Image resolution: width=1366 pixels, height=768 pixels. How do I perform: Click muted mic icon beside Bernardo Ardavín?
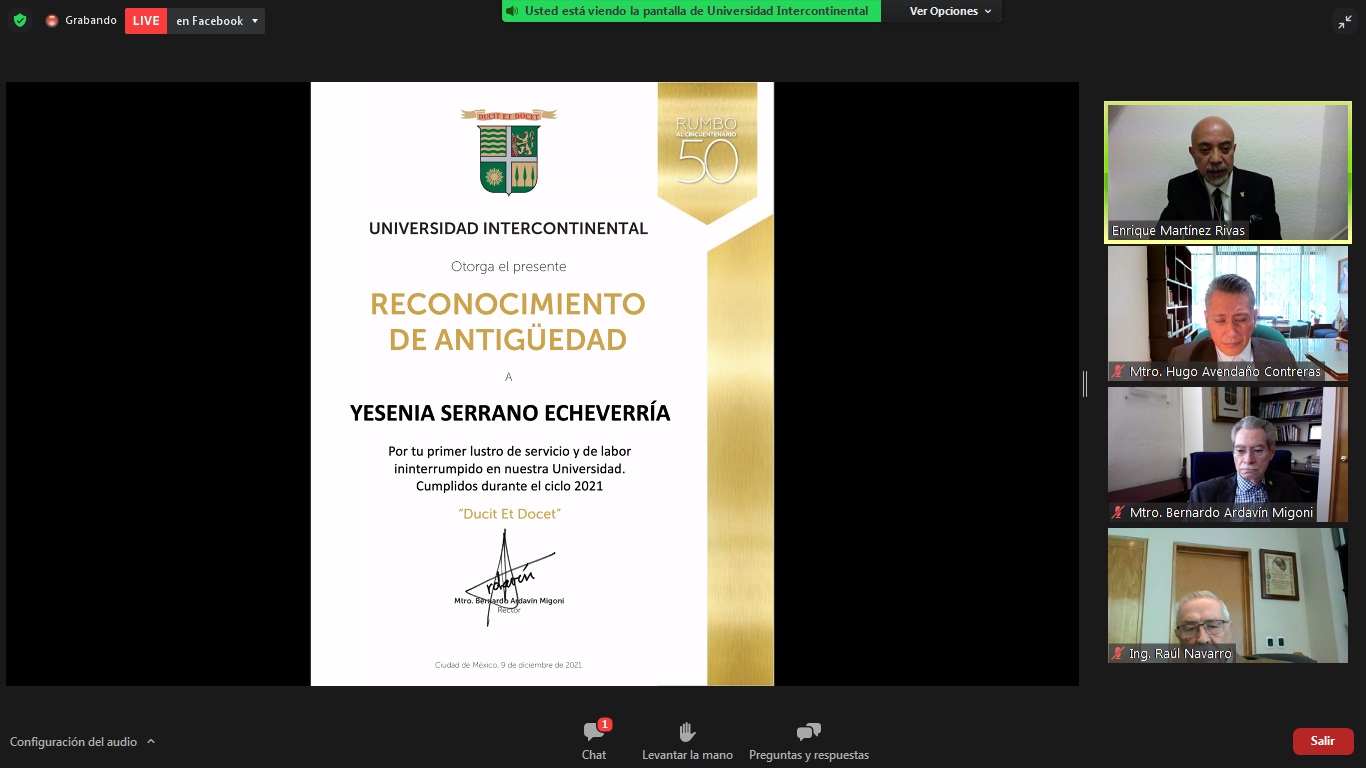pyautogui.click(x=1118, y=512)
